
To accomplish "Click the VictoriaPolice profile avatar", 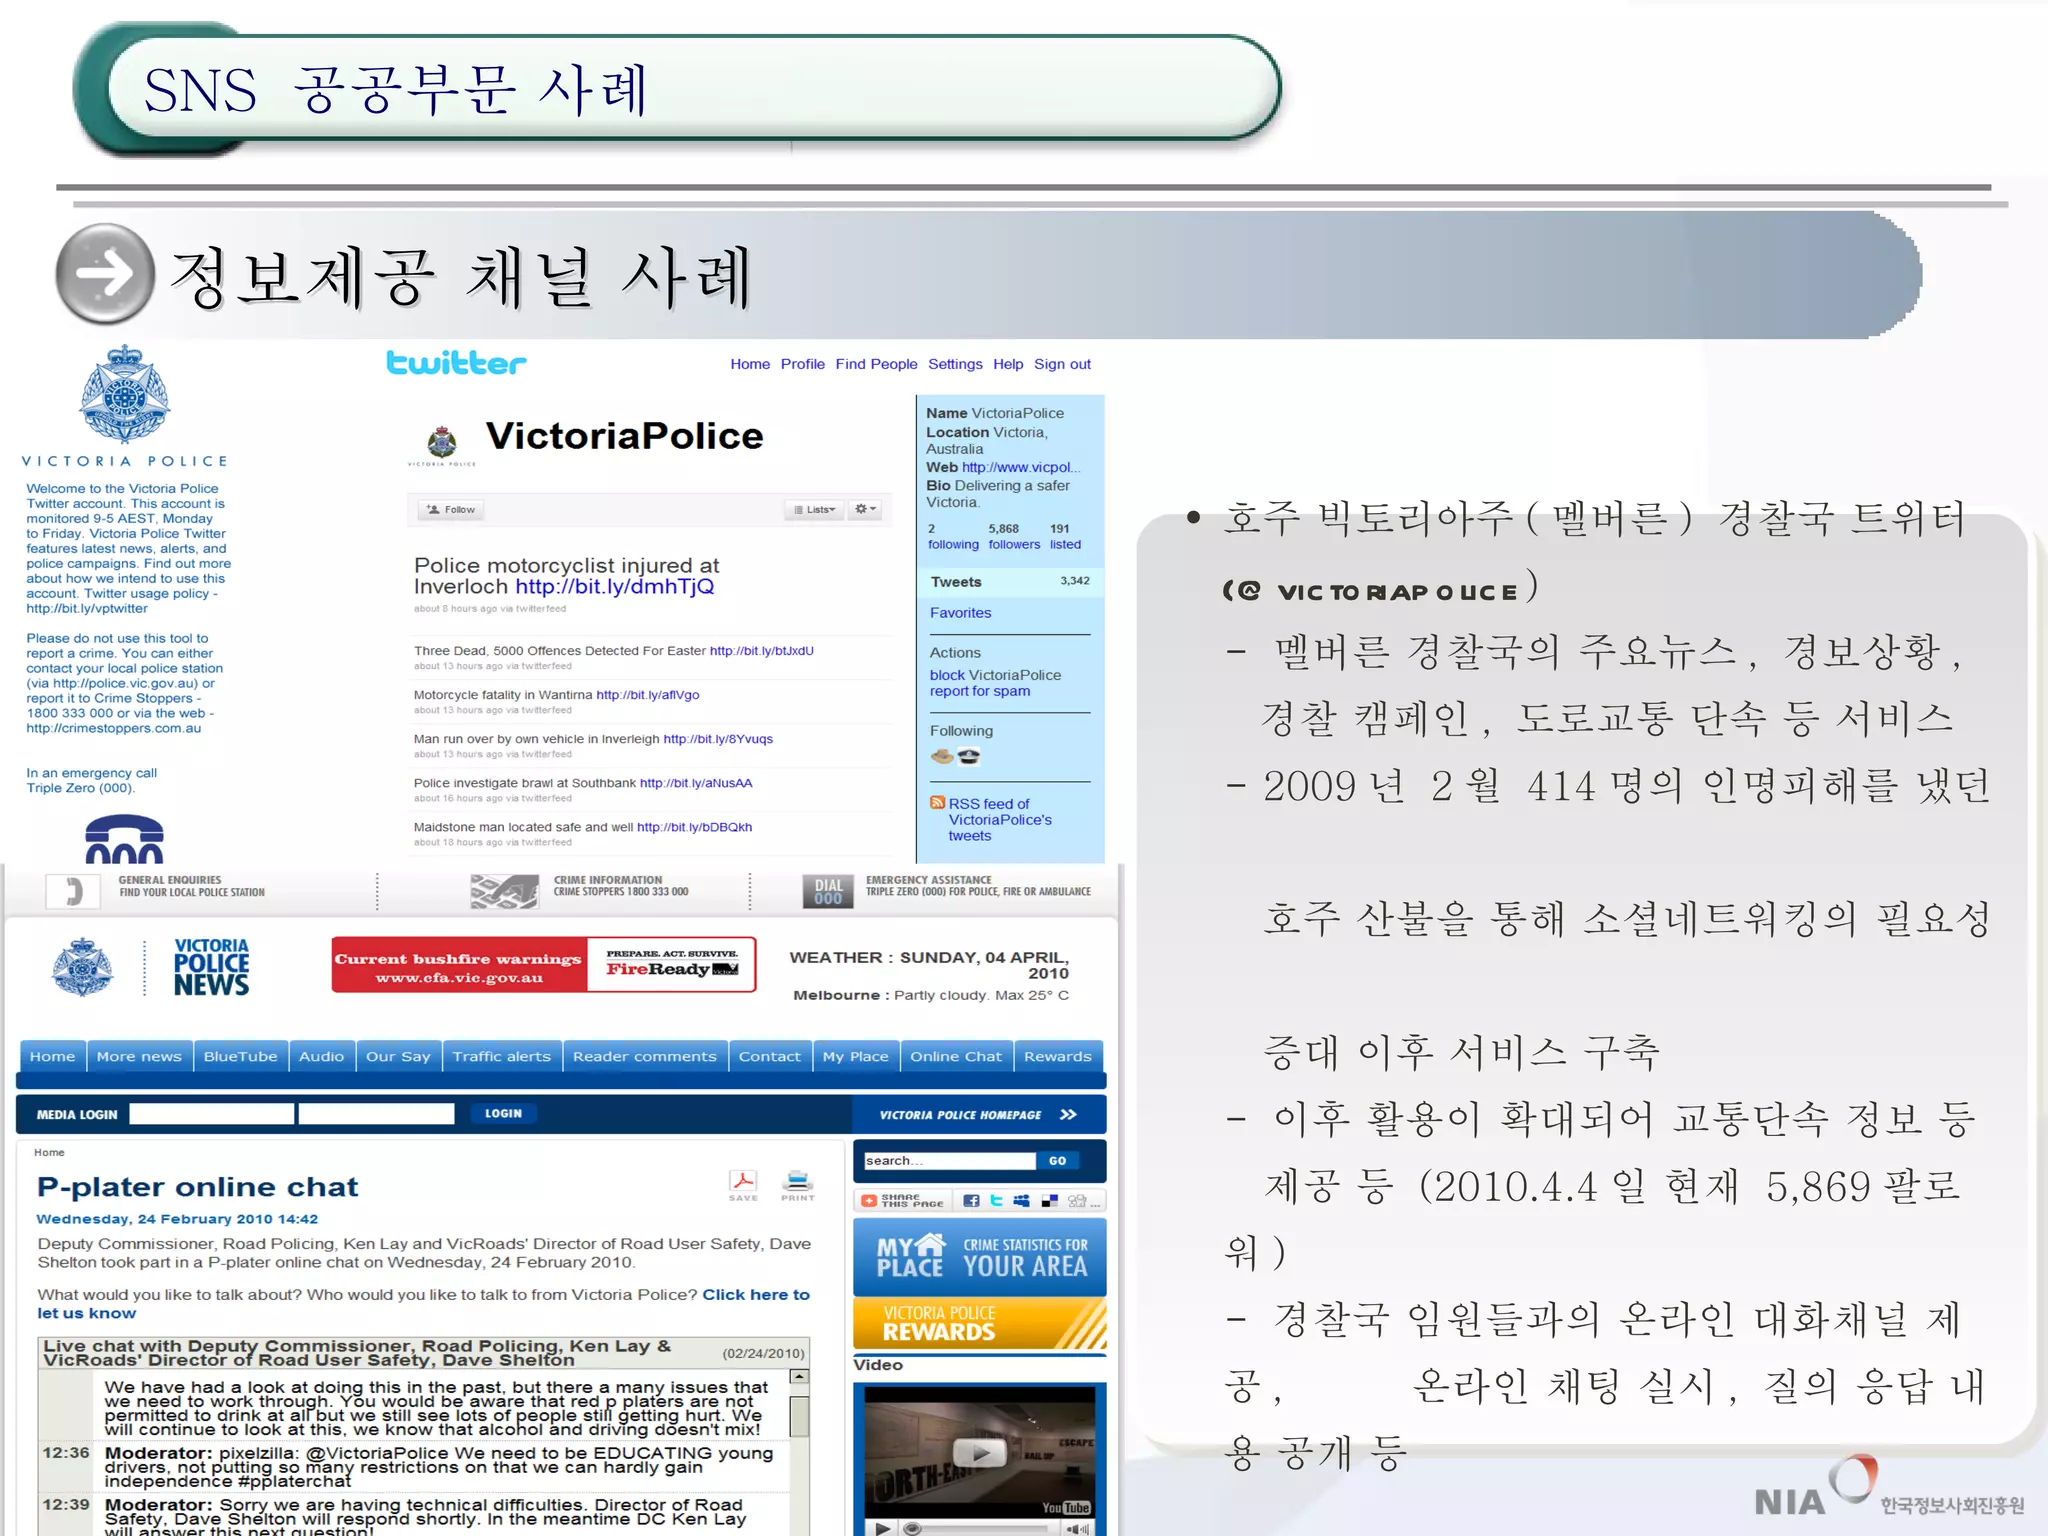I will tap(442, 443).
